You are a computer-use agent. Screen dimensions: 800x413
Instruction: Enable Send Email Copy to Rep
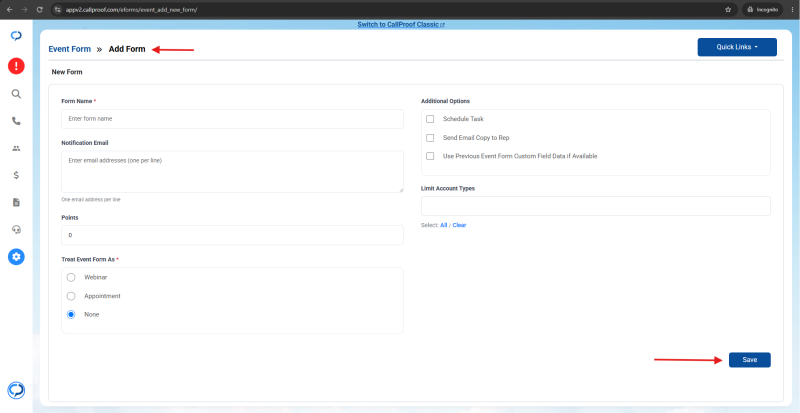point(430,138)
